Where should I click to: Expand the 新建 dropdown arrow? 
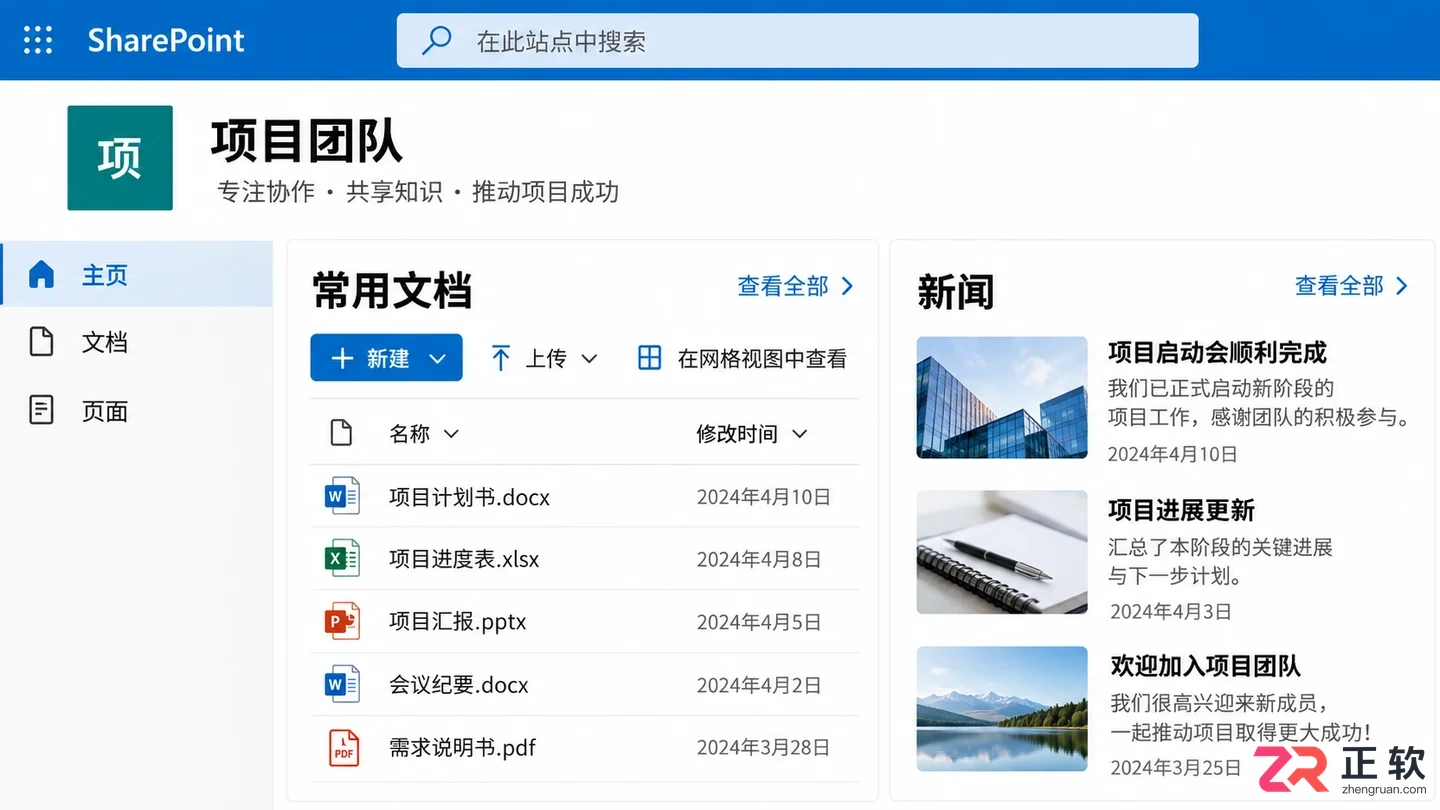pos(437,359)
